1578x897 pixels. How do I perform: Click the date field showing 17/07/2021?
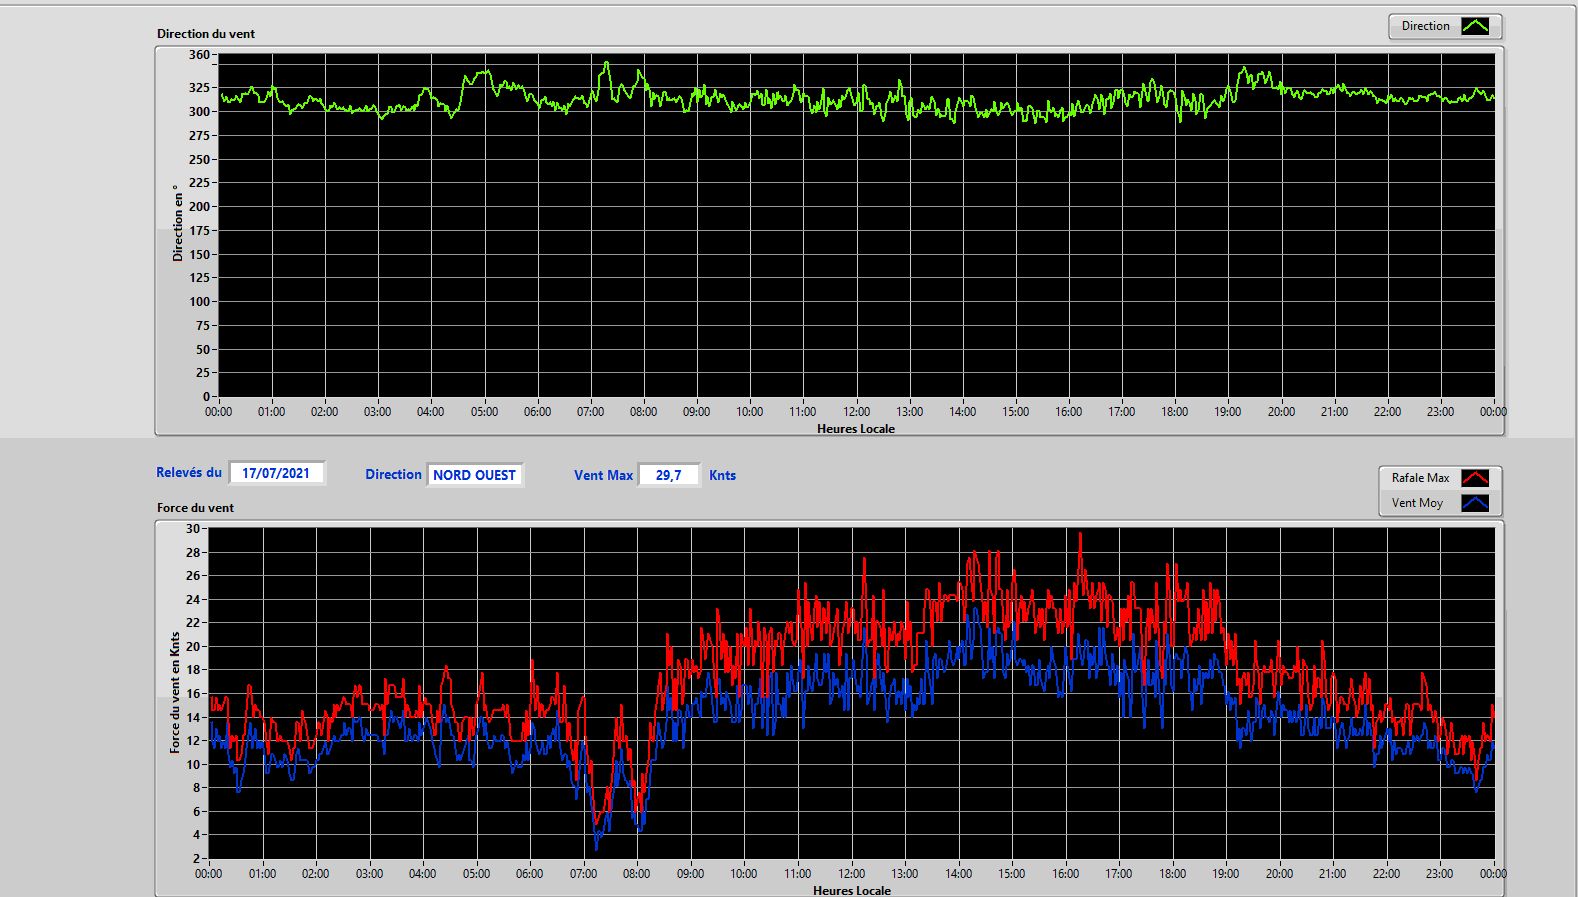tap(276, 473)
